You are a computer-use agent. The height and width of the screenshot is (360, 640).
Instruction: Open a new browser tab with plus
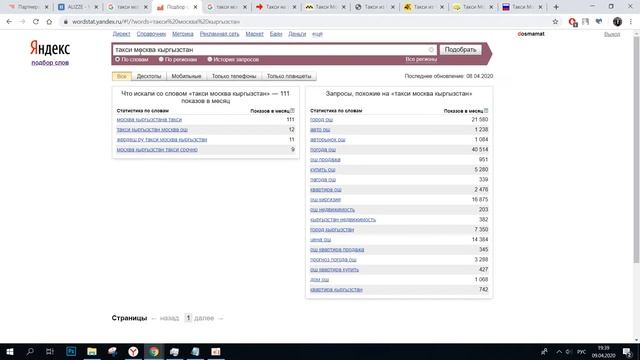coord(556,7)
